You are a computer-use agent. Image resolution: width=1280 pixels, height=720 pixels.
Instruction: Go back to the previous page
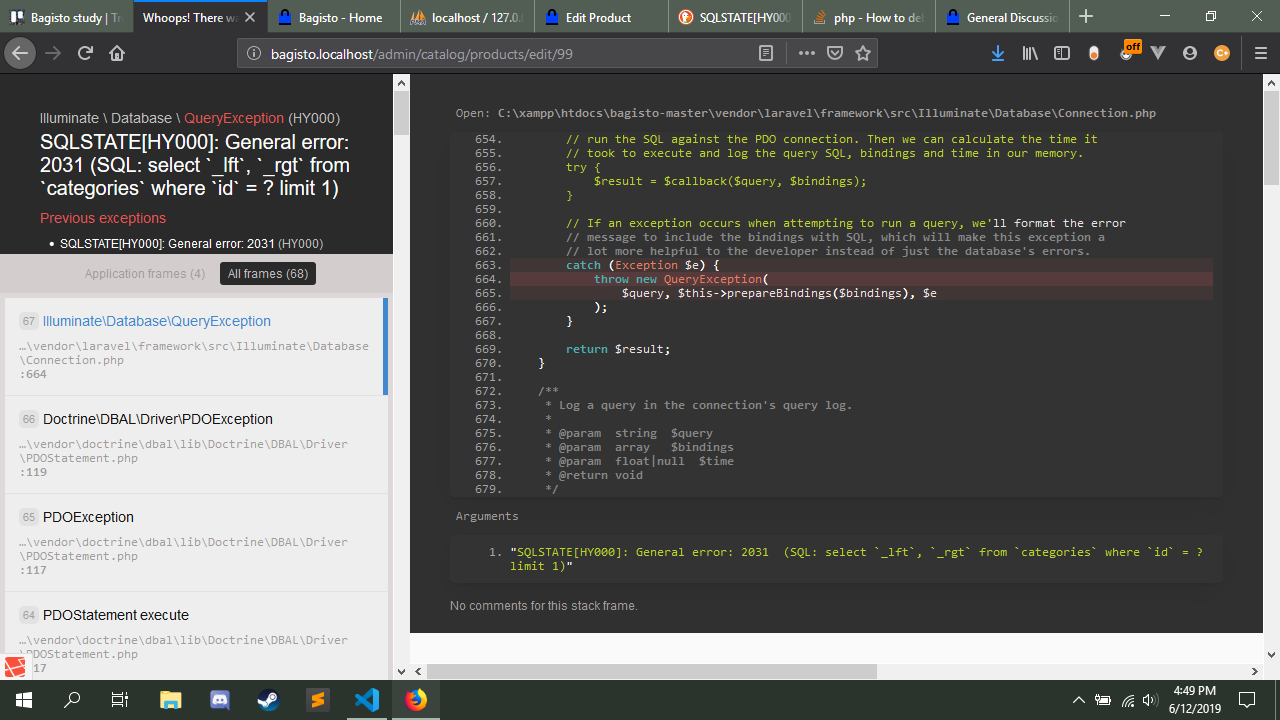20,53
